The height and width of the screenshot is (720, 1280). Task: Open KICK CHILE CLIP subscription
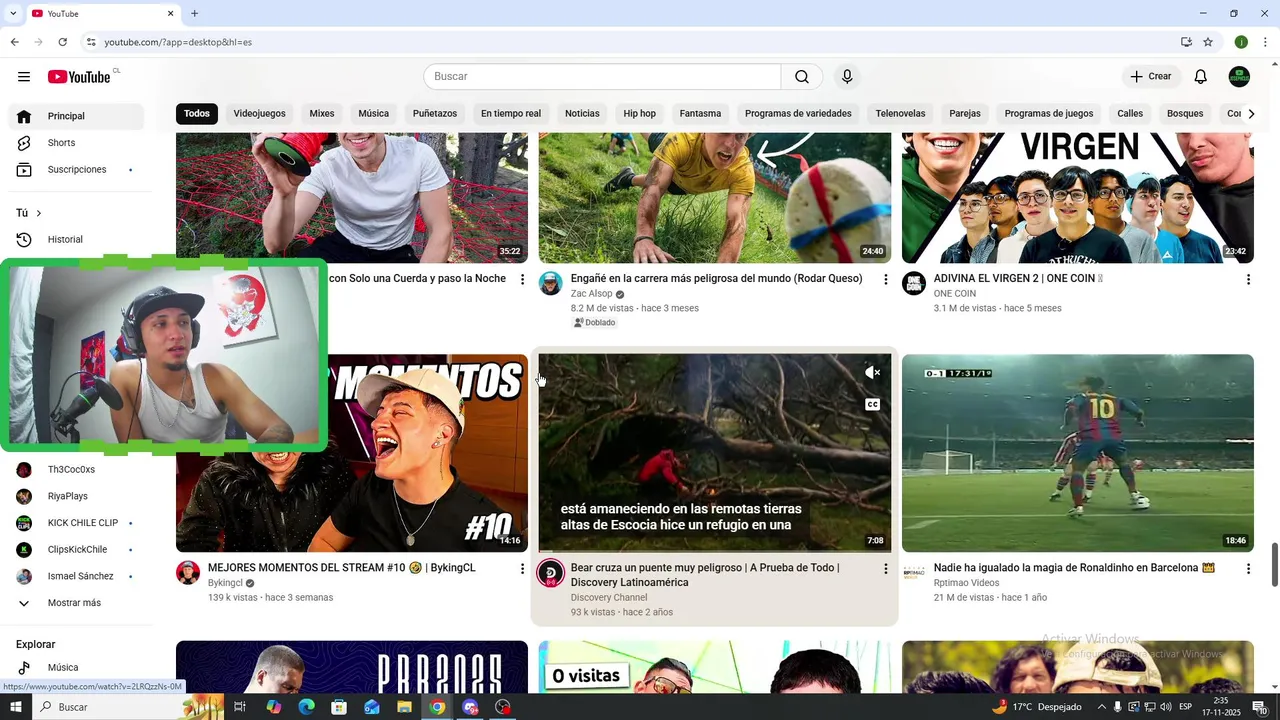tap(76, 523)
